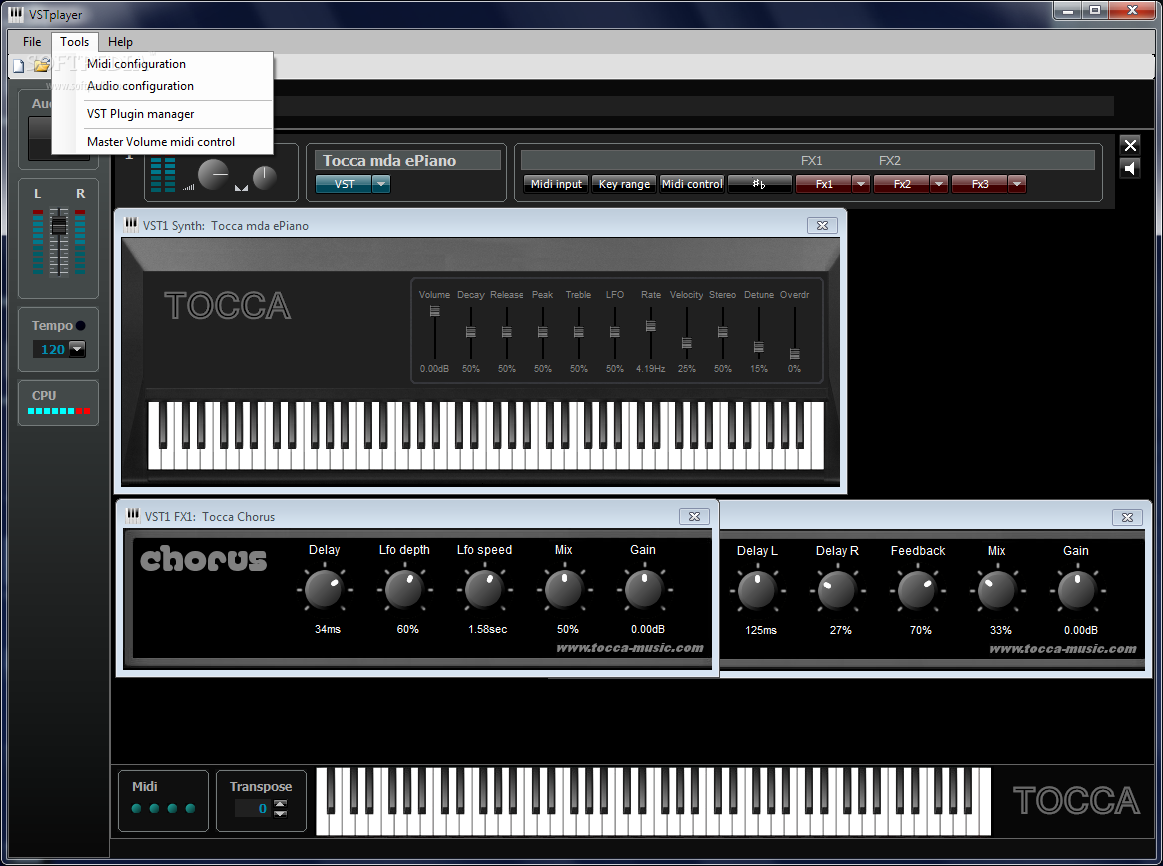
Task: Open the Fx2 dropdown arrow
Action: click(x=939, y=184)
